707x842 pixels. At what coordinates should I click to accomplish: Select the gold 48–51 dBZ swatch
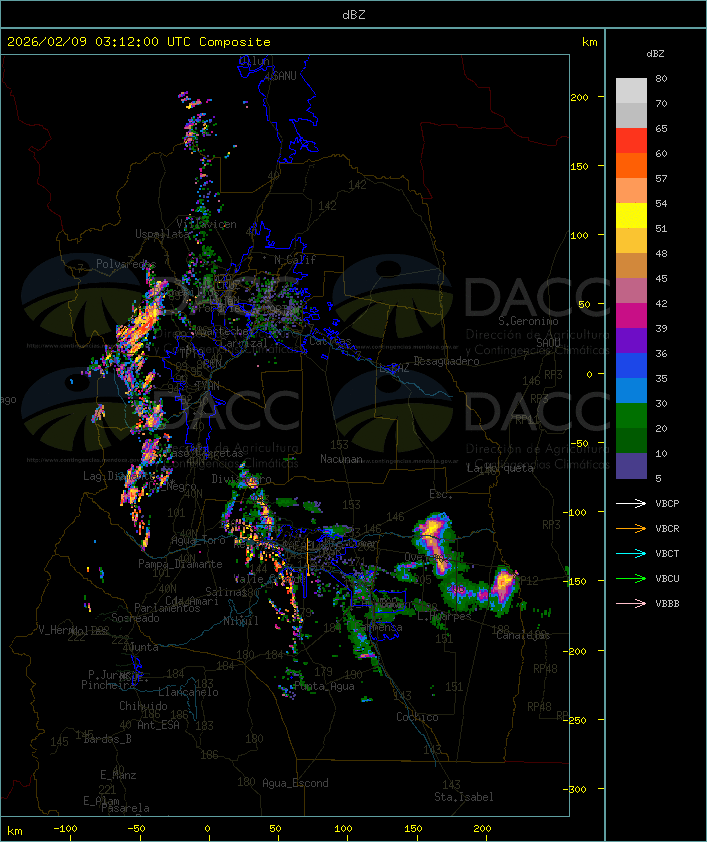click(631, 241)
